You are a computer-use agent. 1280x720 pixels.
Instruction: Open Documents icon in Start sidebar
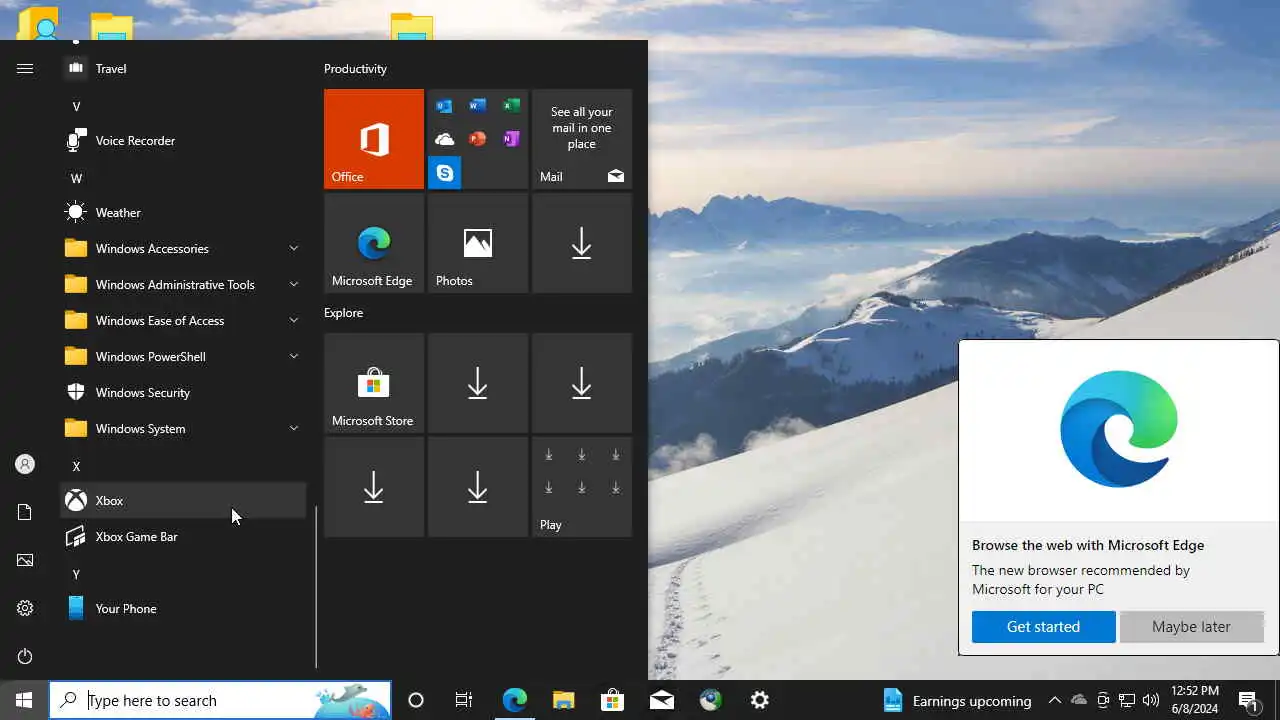coord(25,512)
